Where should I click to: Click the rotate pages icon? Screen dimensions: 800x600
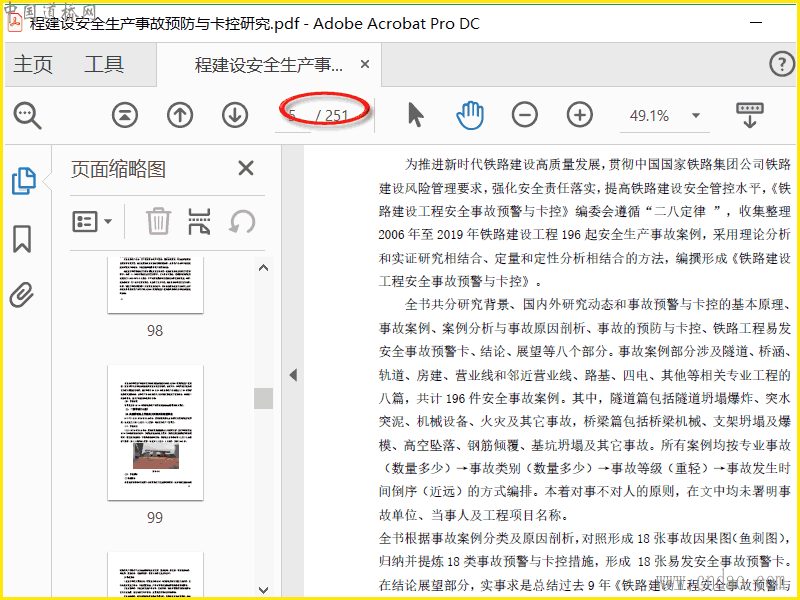242,222
